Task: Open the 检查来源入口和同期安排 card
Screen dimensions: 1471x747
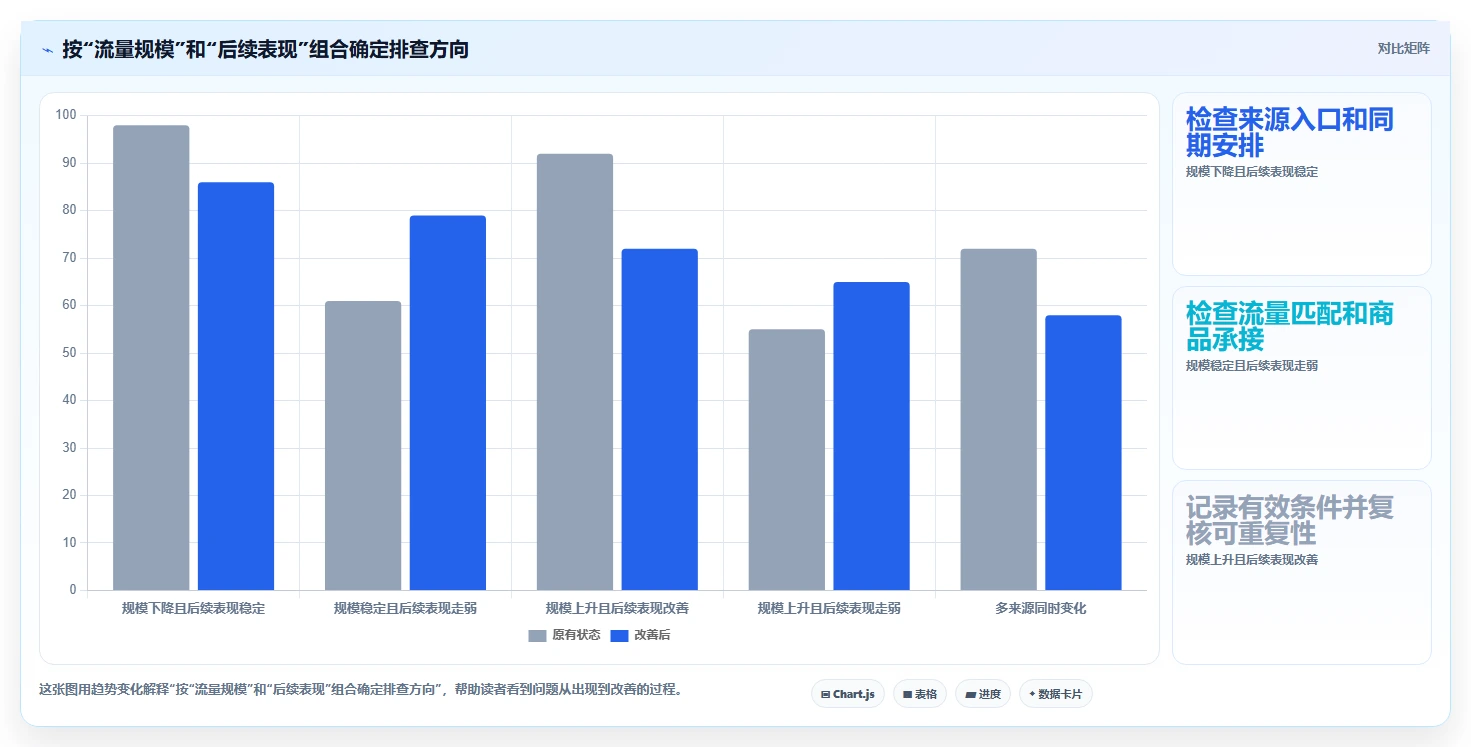Action: tap(1302, 184)
